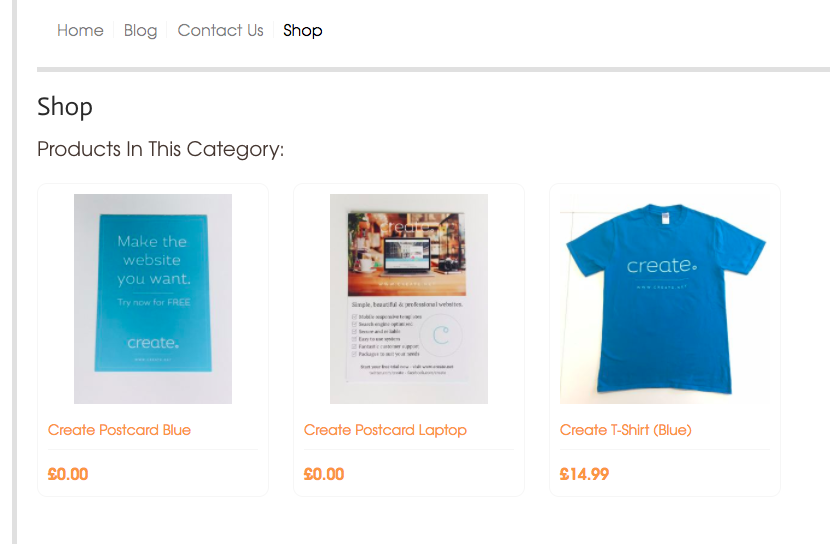This screenshot has height=544, width=830.
Task: Click the Products In This Category heading
Action: pos(160,149)
